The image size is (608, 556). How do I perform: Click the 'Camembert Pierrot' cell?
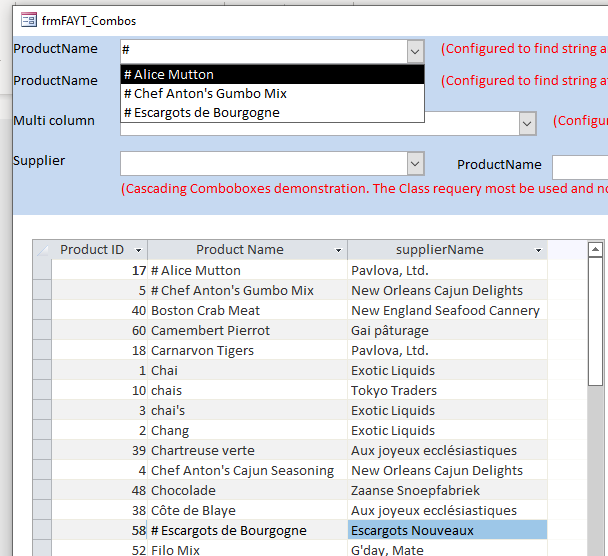247,330
